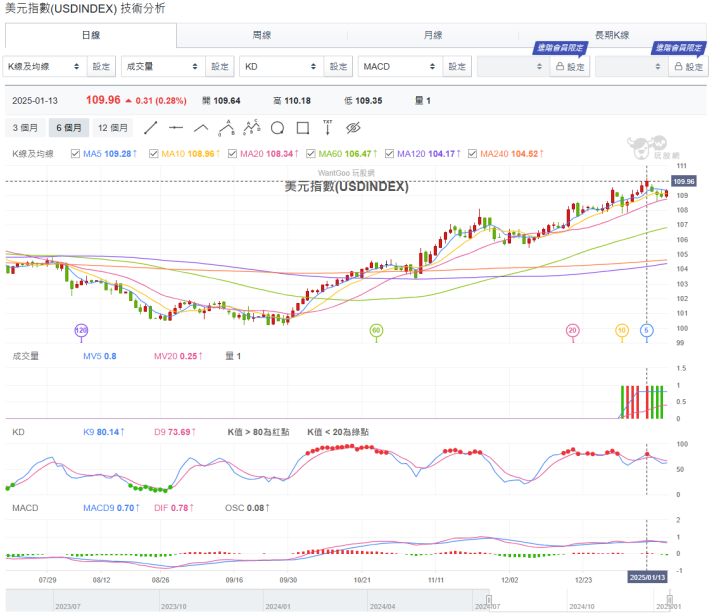The width and height of the screenshot is (720, 616).
Task: Click the OSC 0.08 value
Action: tap(247, 508)
